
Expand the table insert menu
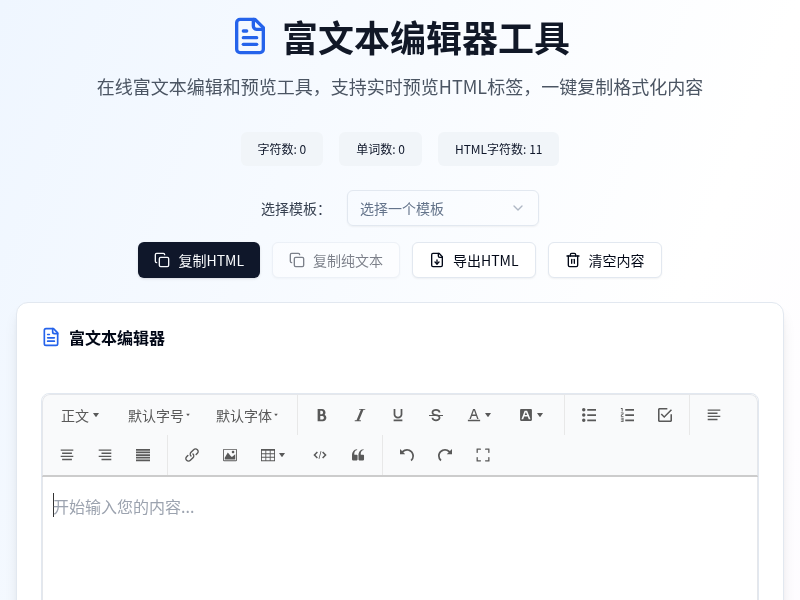[x=272, y=455]
